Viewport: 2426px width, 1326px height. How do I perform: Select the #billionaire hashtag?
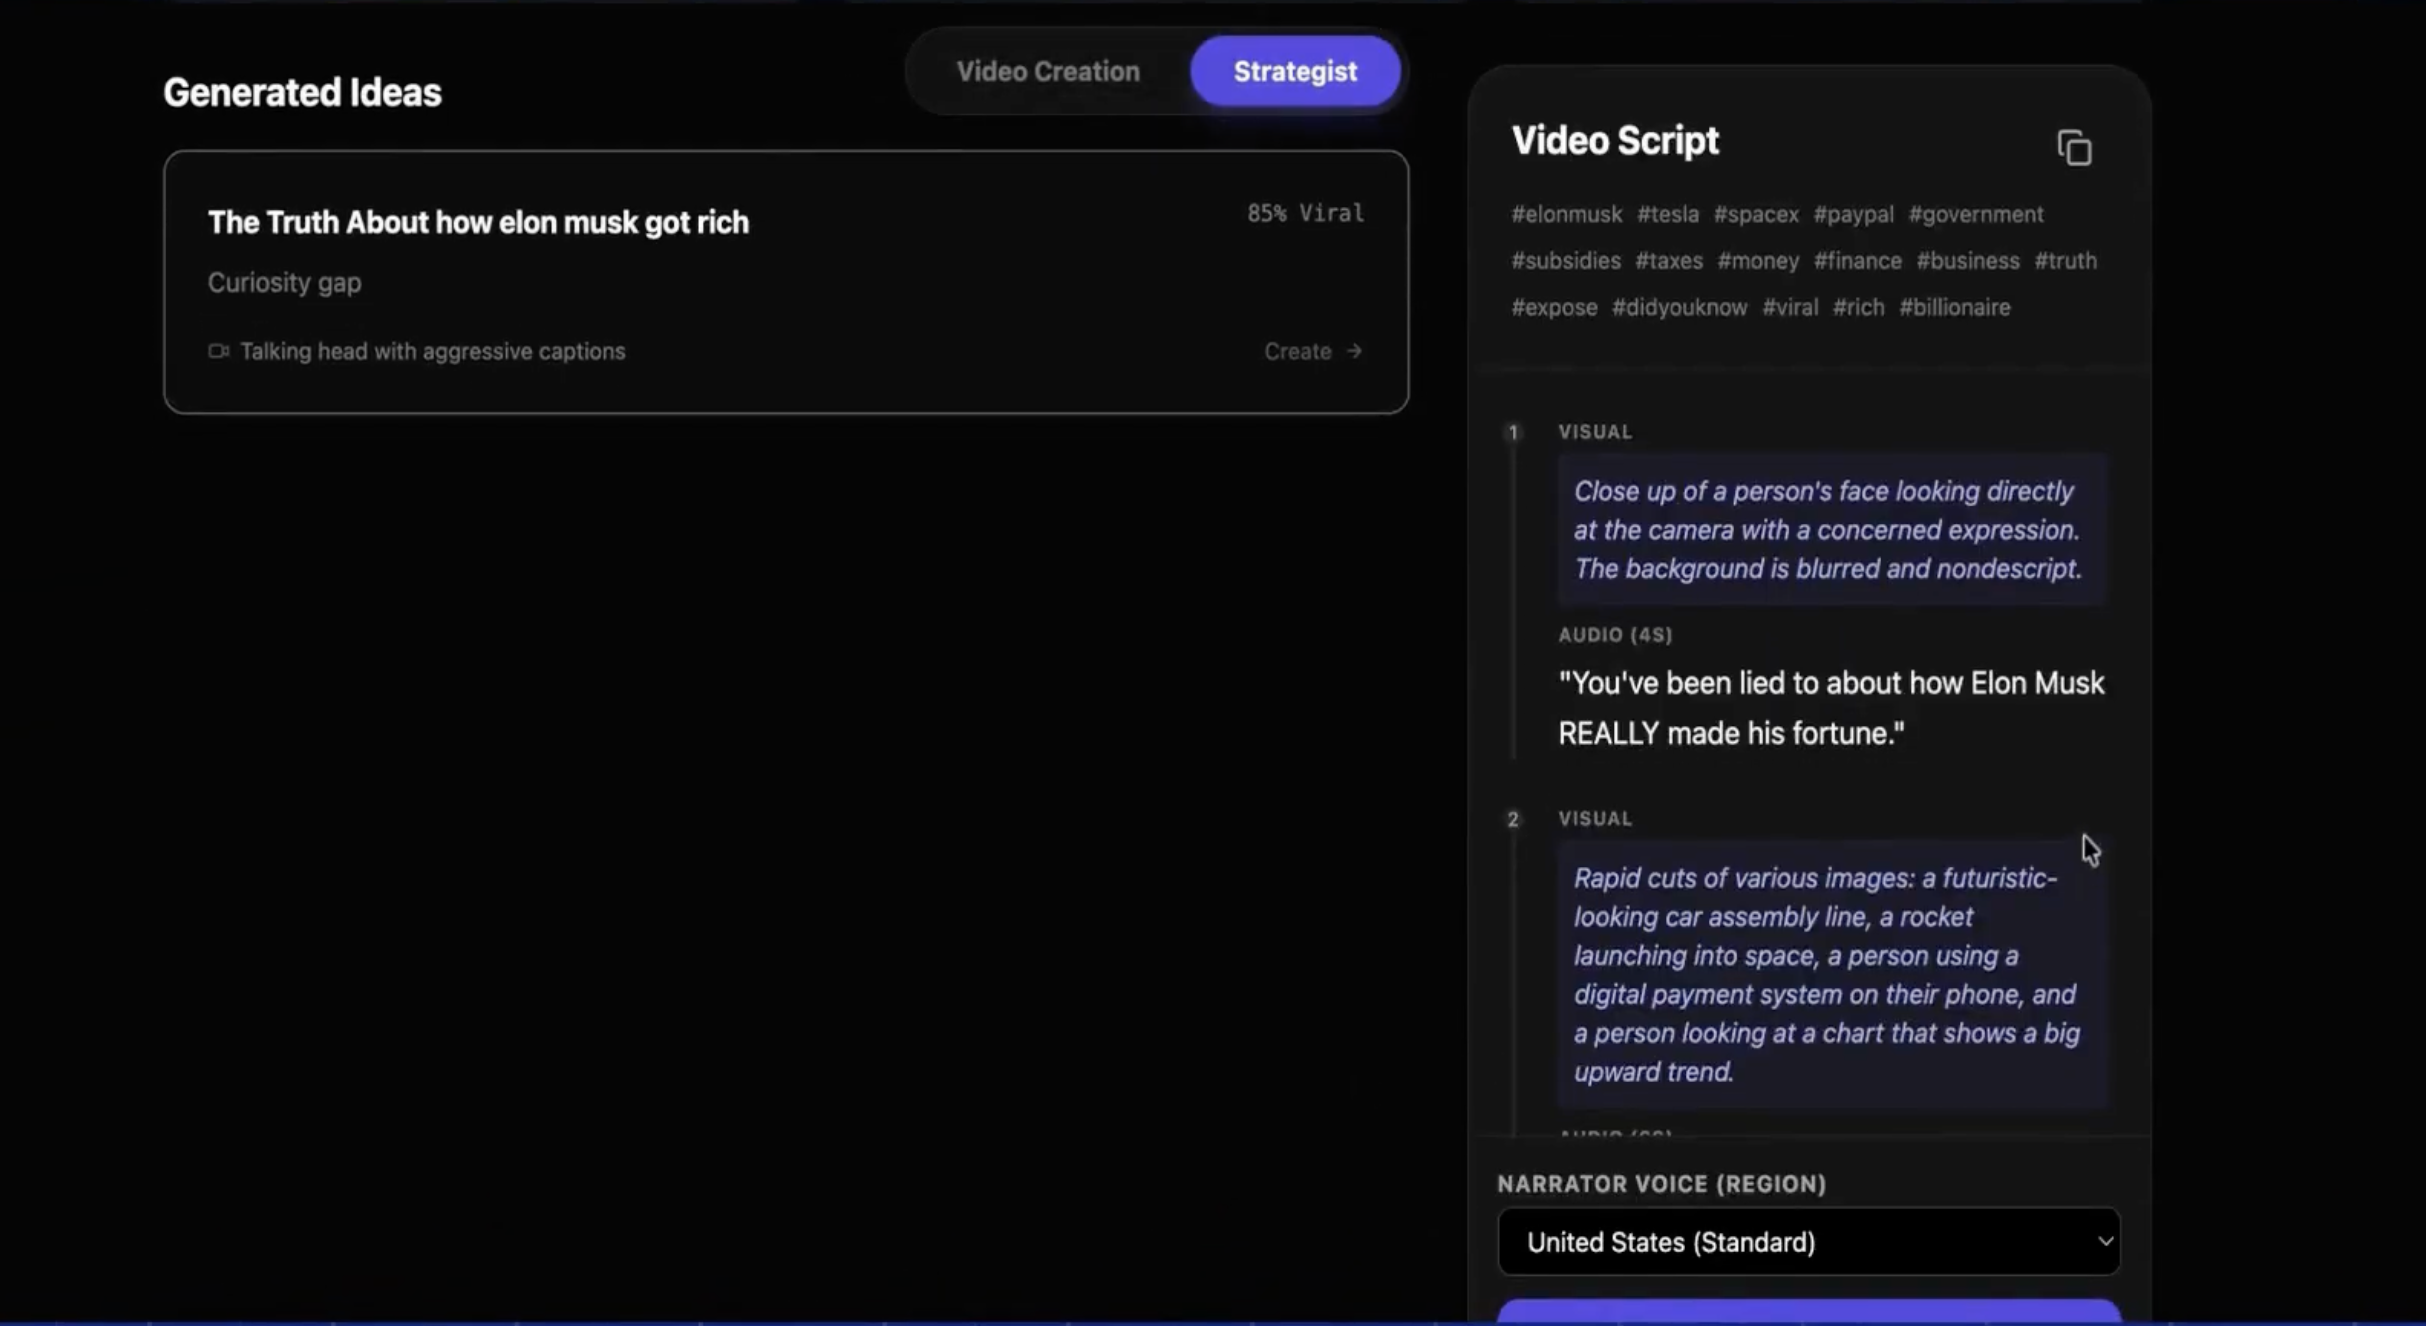(x=1954, y=307)
